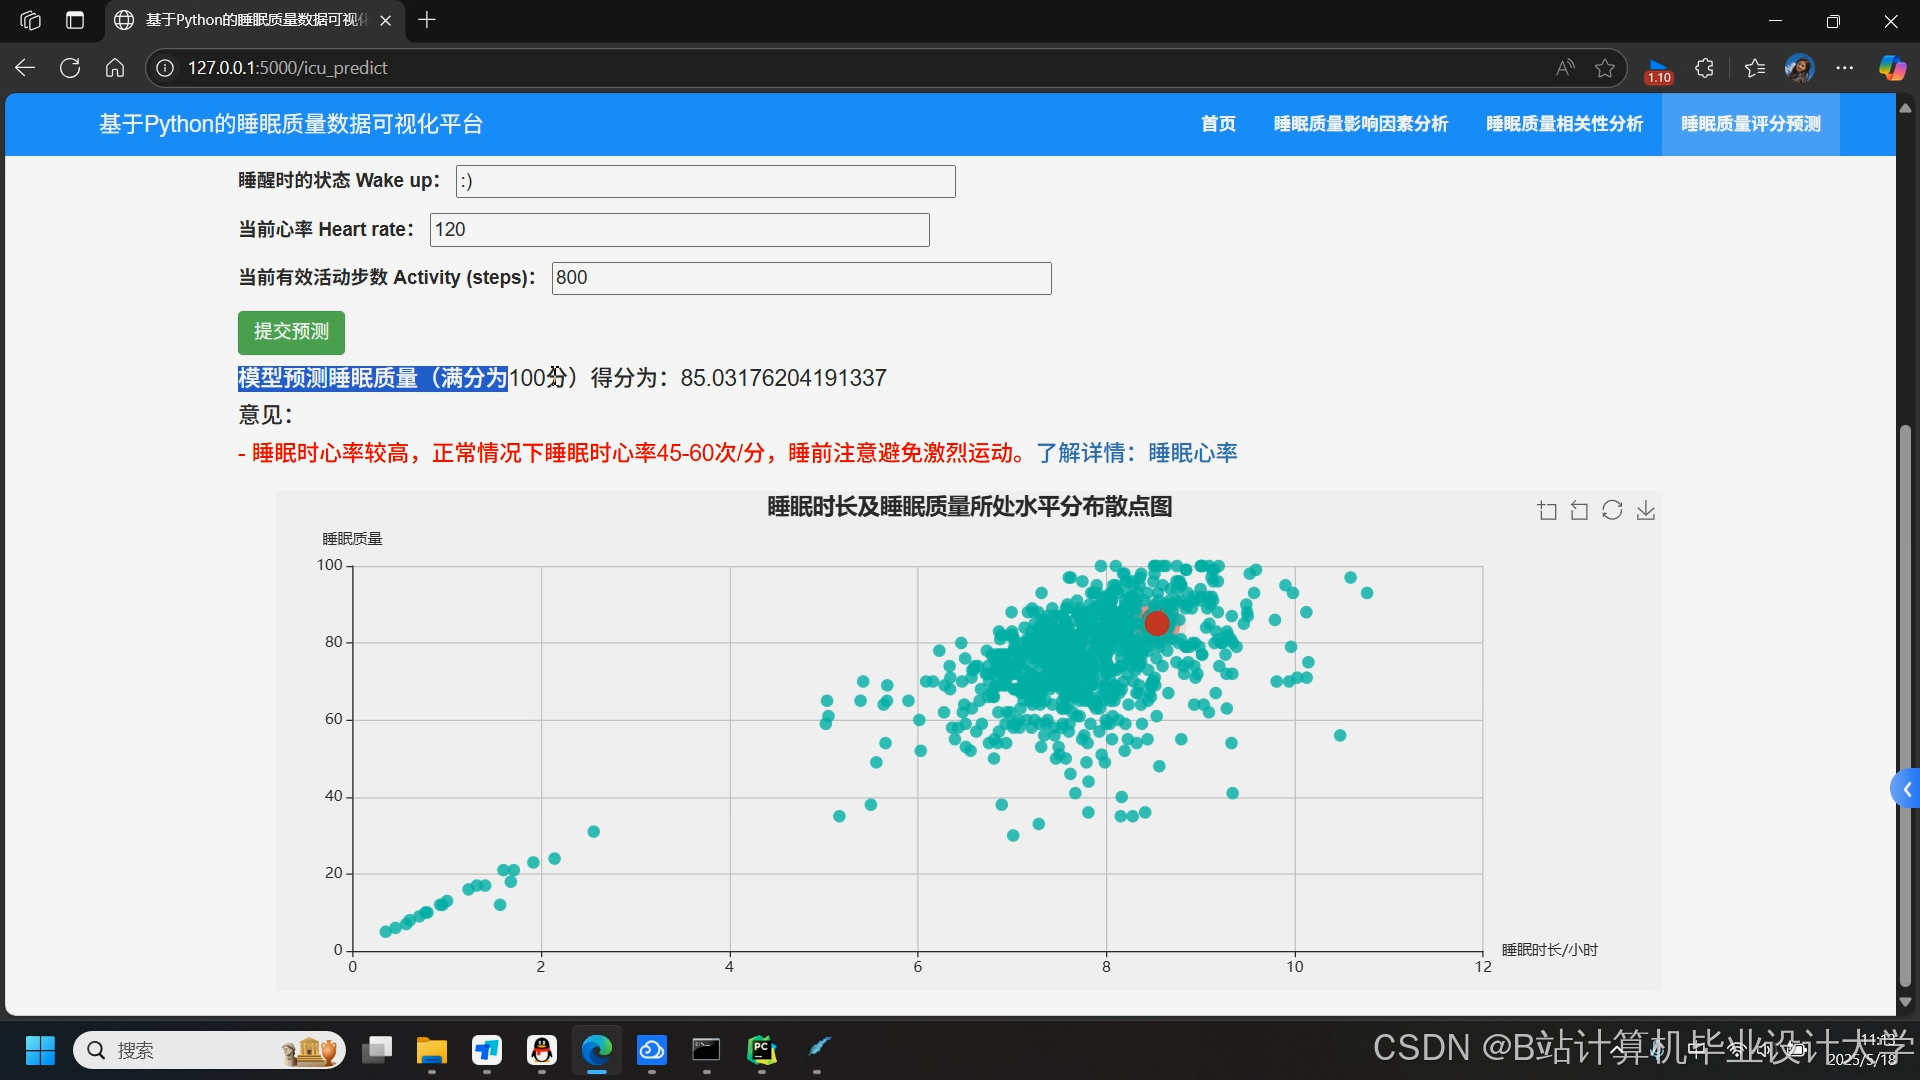Click the red highlighted prediction point
The width and height of the screenshot is (1920, 1080).
coord(1157,624)
